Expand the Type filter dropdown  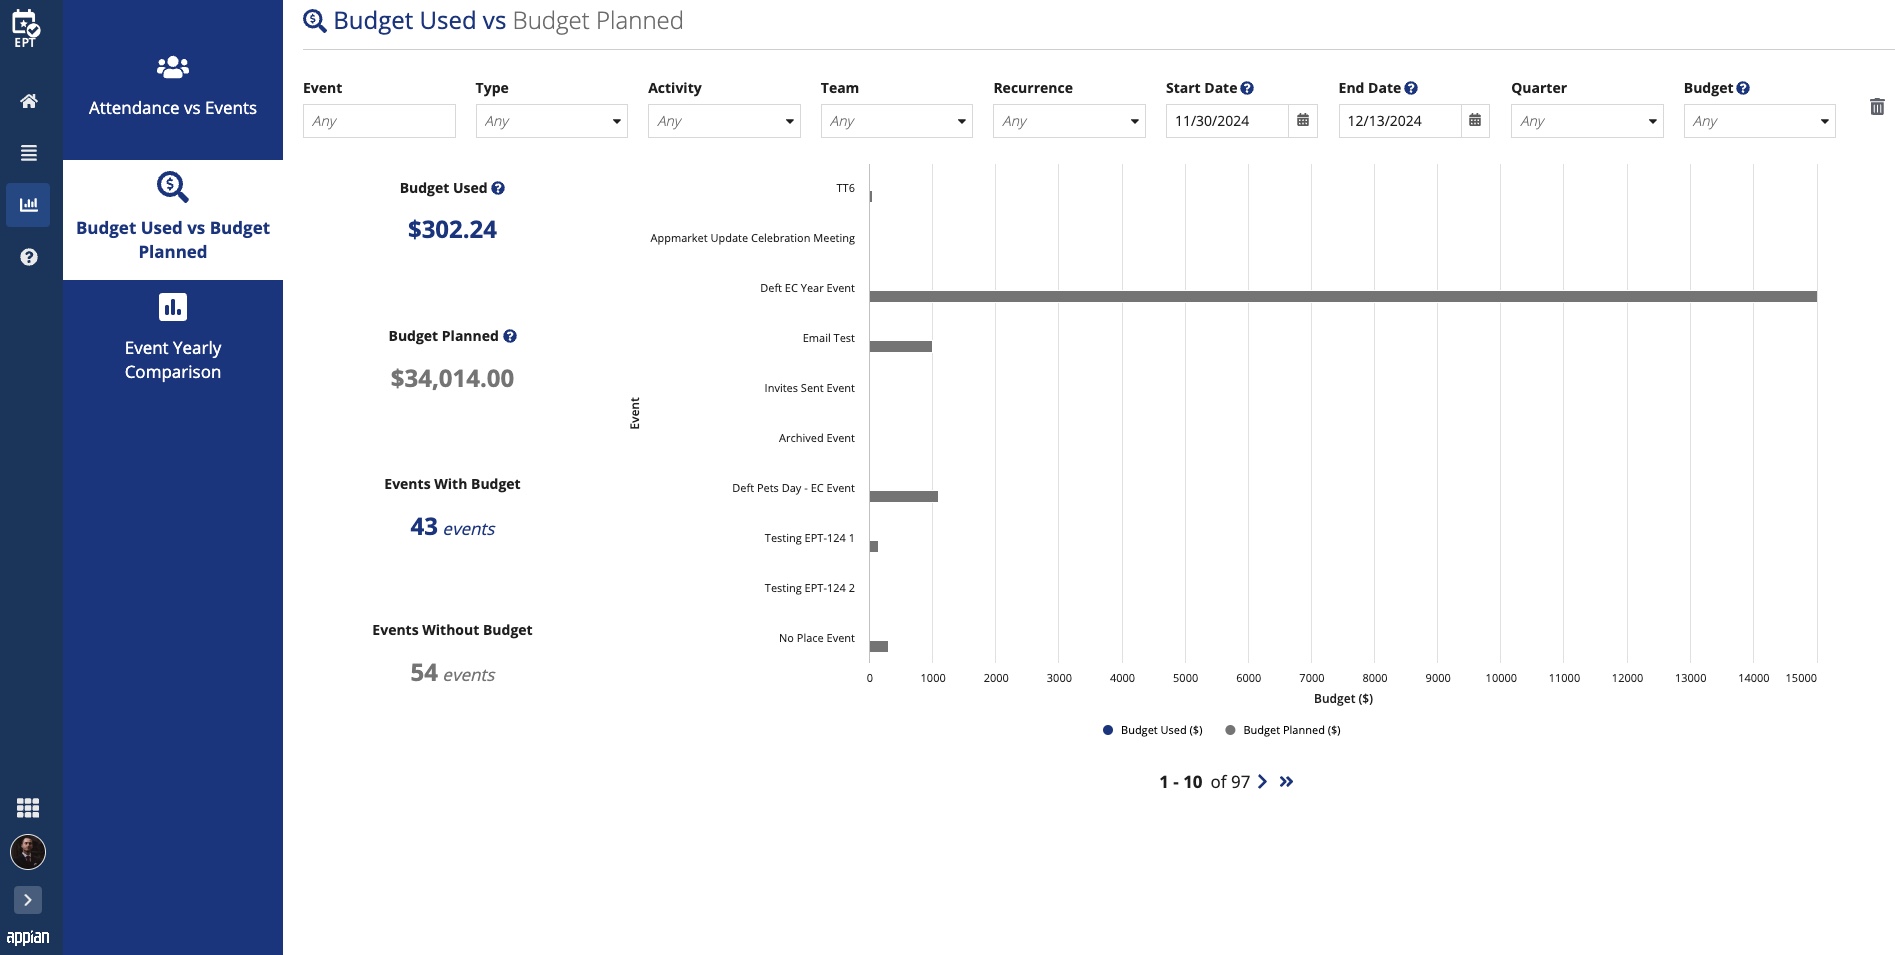pos(552,121)
